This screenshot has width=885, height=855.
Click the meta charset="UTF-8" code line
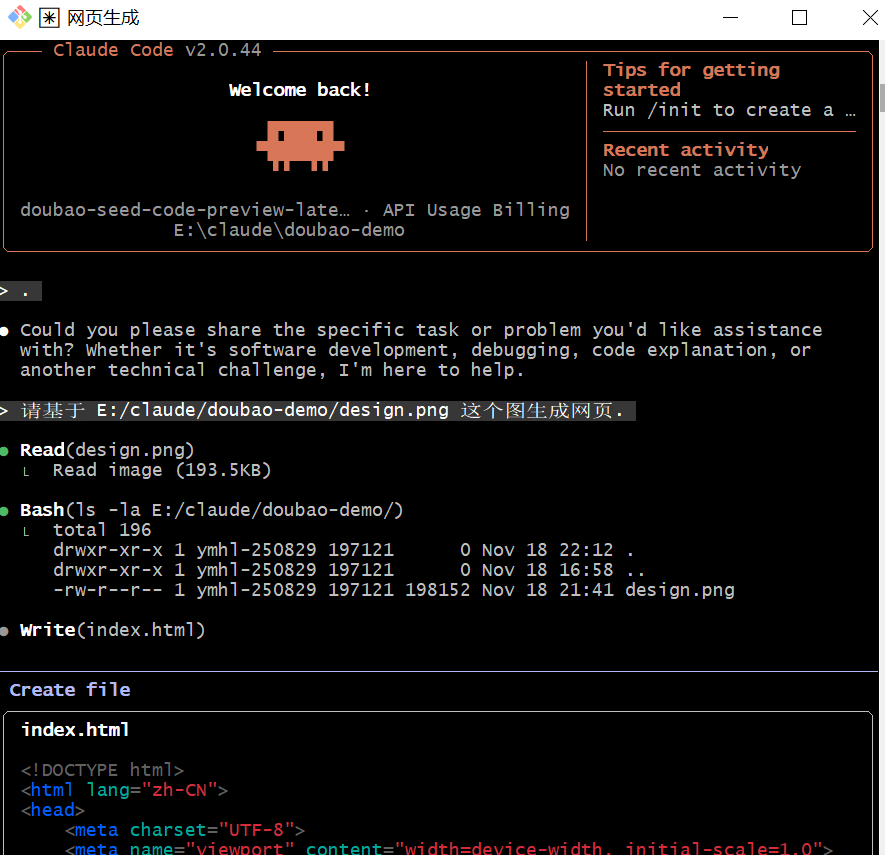pos(185,830)
